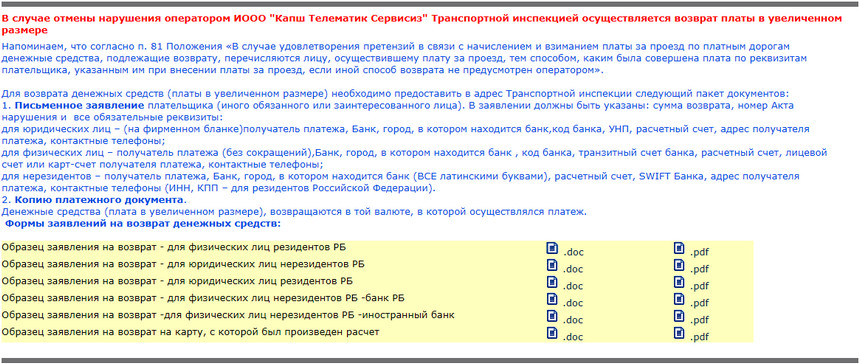Download .pdf link for юридических лиц нерезидентов РБ
The height and width of the screenshot is (364, 860).
click(699, 269)
